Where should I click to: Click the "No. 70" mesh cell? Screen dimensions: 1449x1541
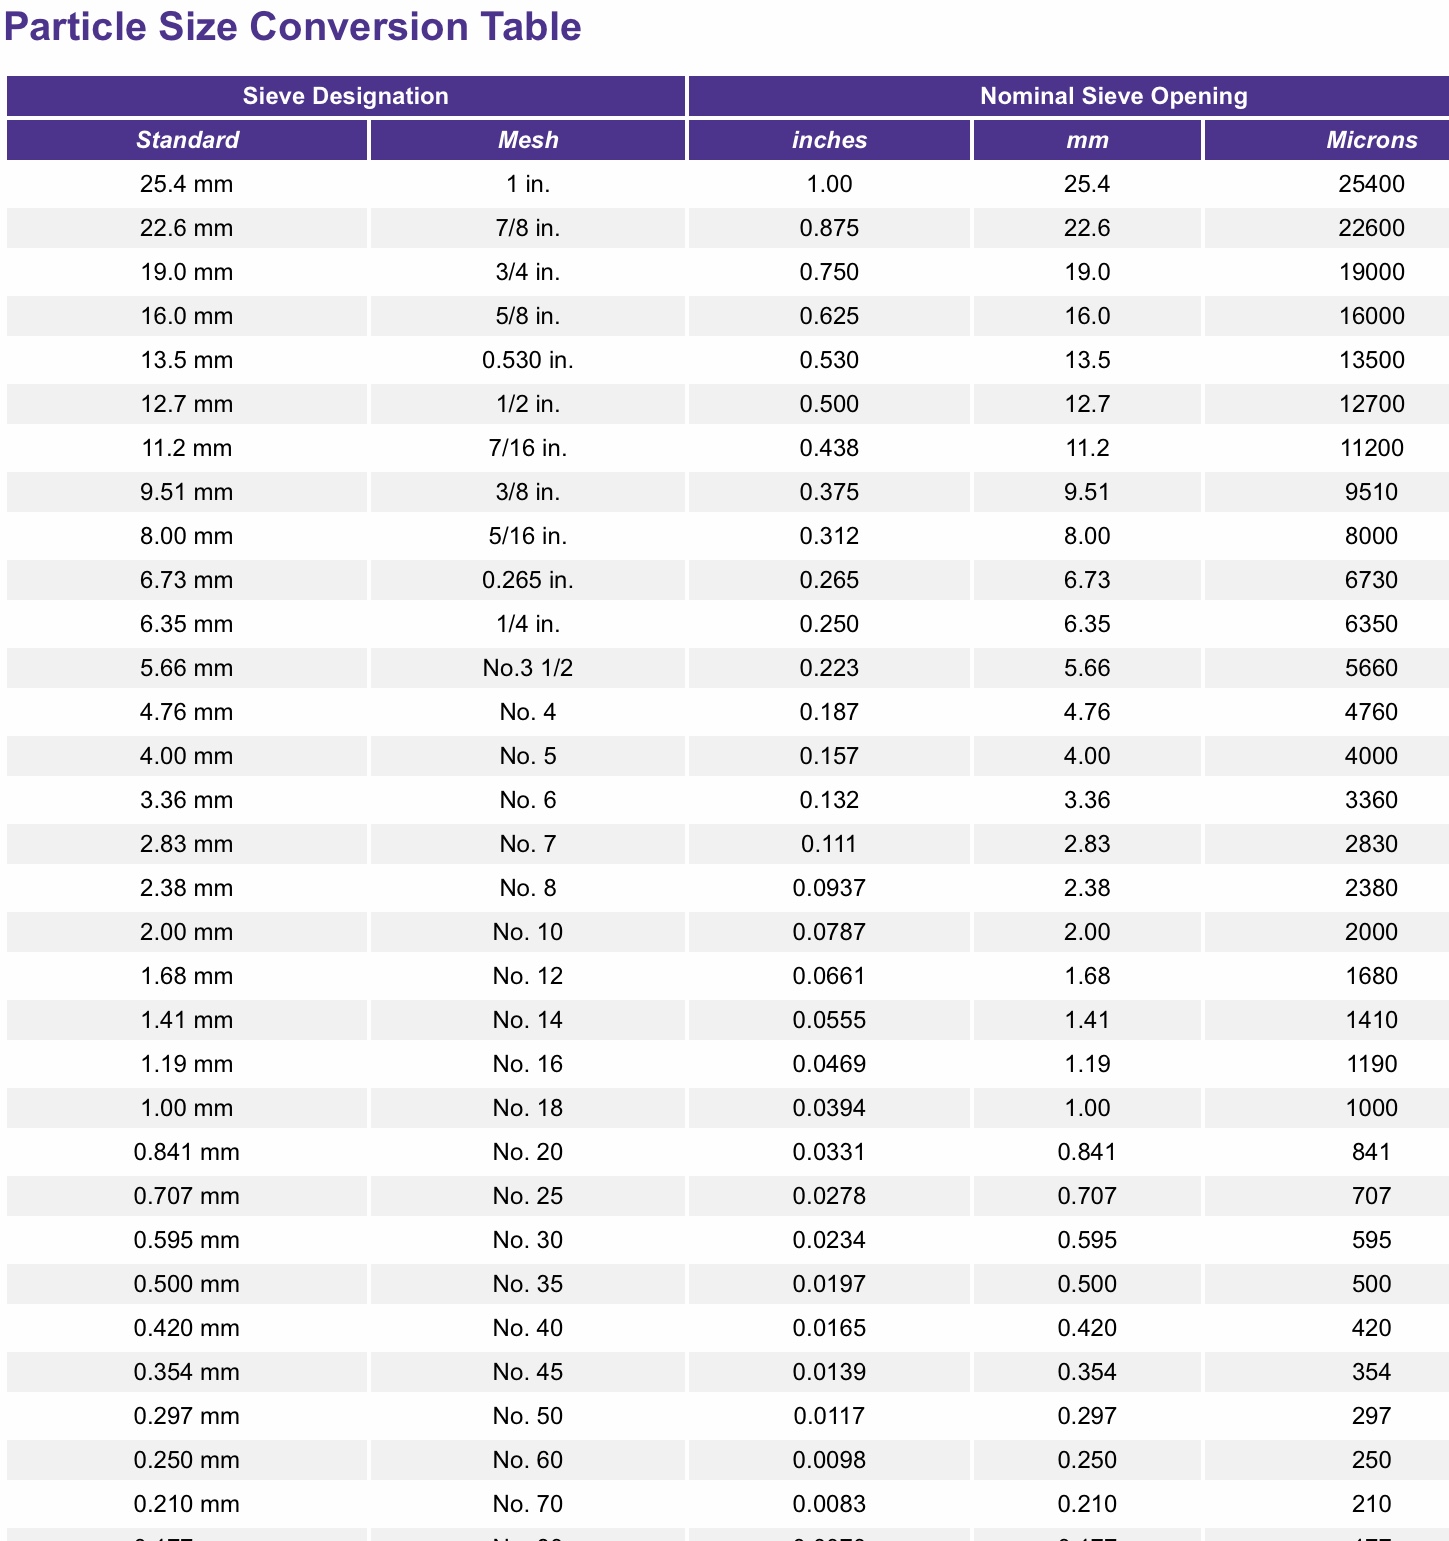click(528, 1504)
